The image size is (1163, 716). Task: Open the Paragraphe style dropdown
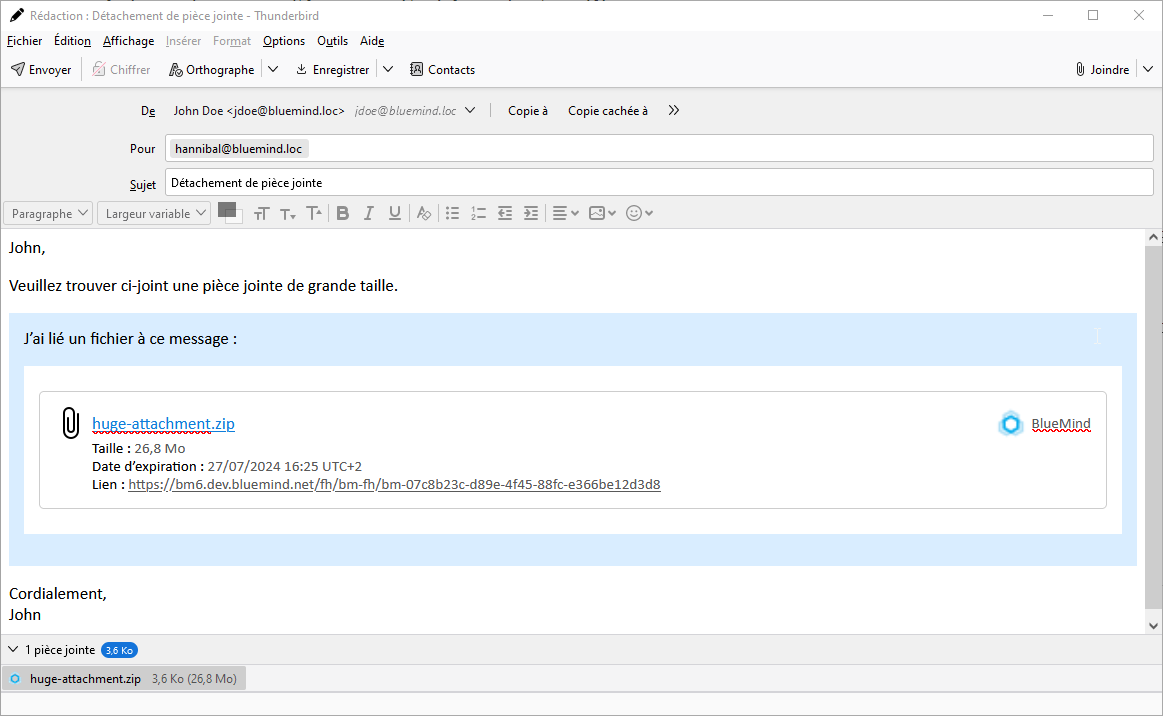(x=50, y=213)
